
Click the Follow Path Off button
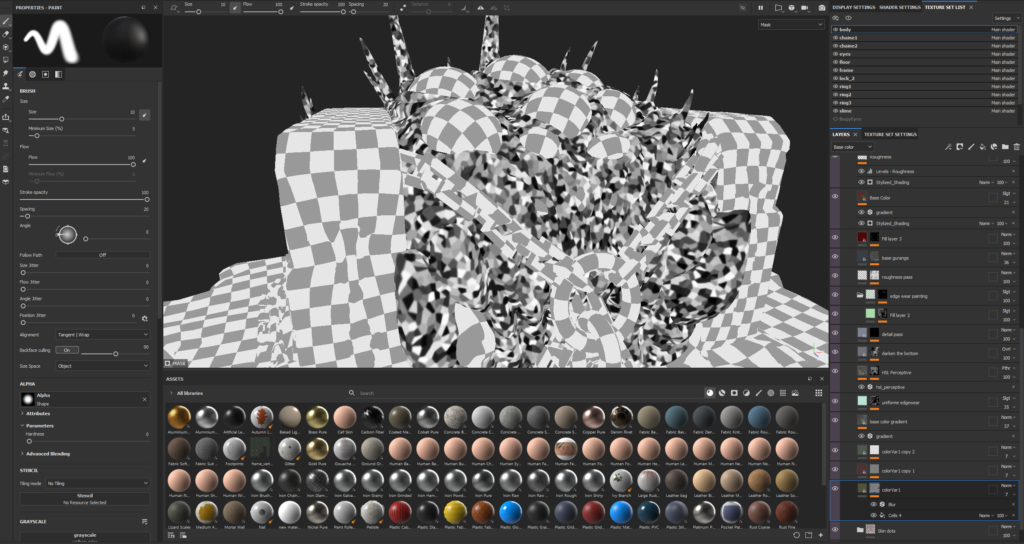(103, 255)
